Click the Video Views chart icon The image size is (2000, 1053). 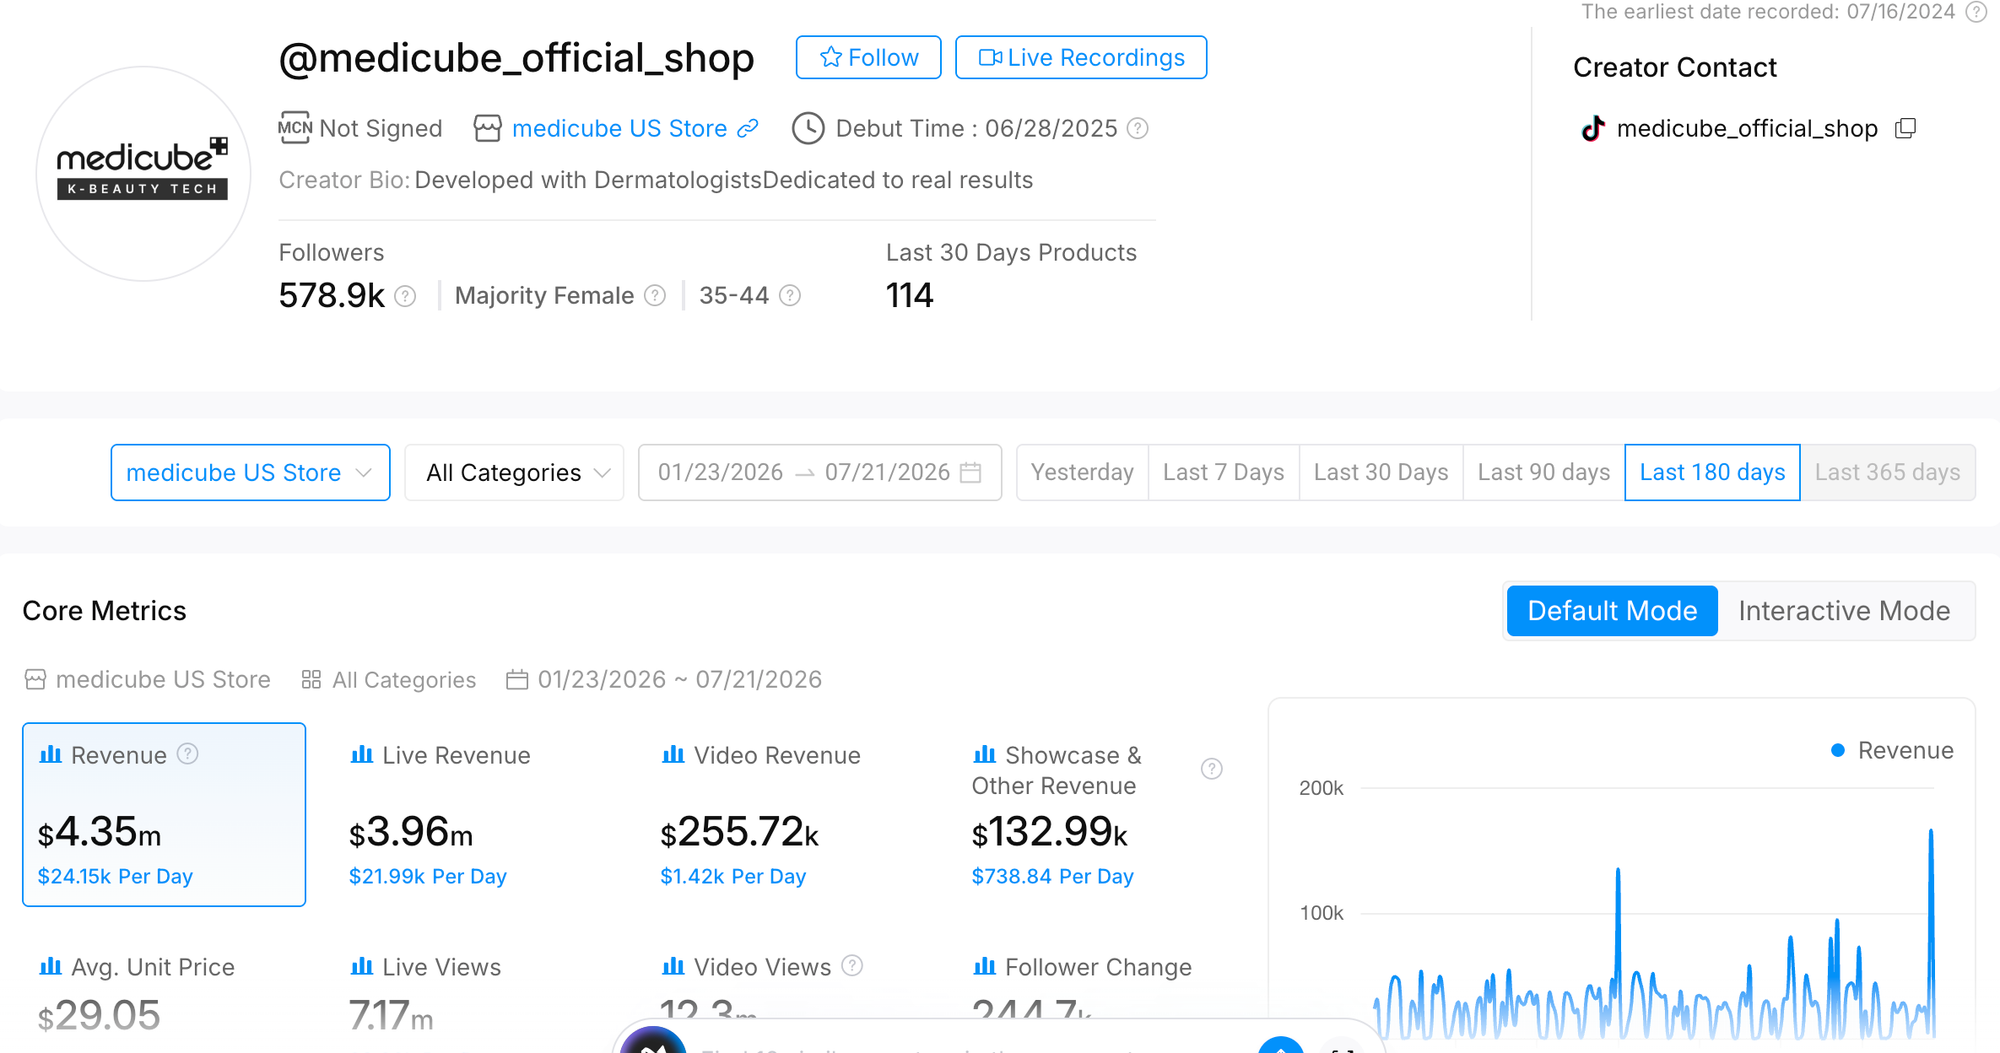[x=673, y=967]
